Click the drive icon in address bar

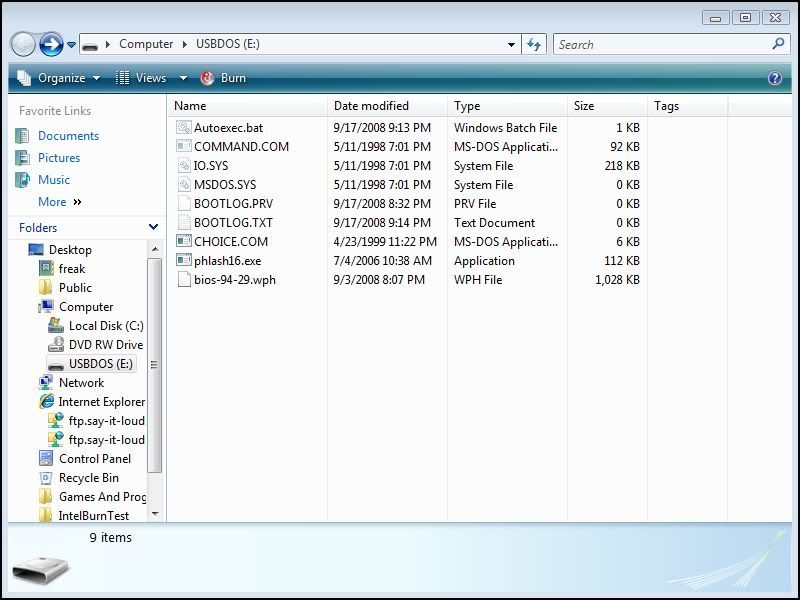click(90, 45)
